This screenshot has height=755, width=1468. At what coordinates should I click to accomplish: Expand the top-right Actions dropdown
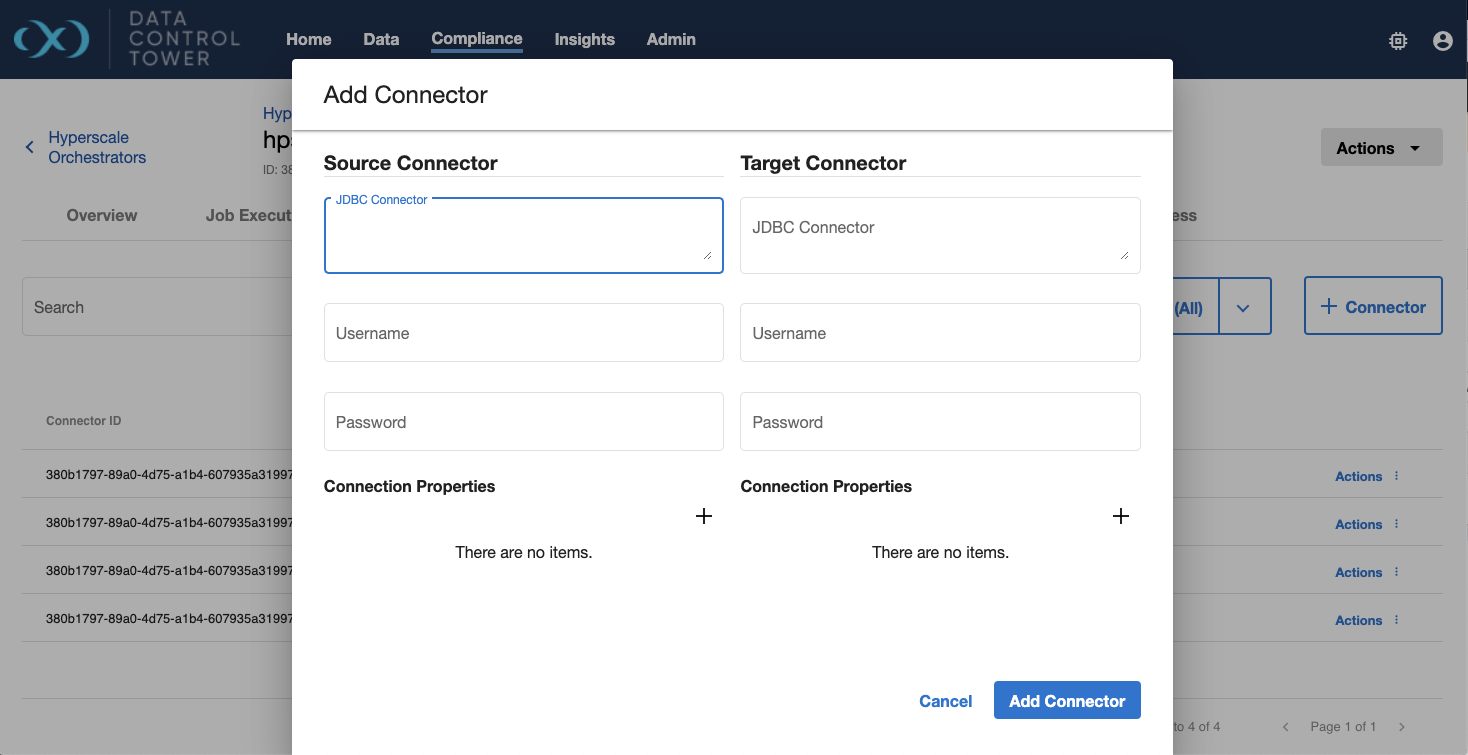click(1381, 148)
